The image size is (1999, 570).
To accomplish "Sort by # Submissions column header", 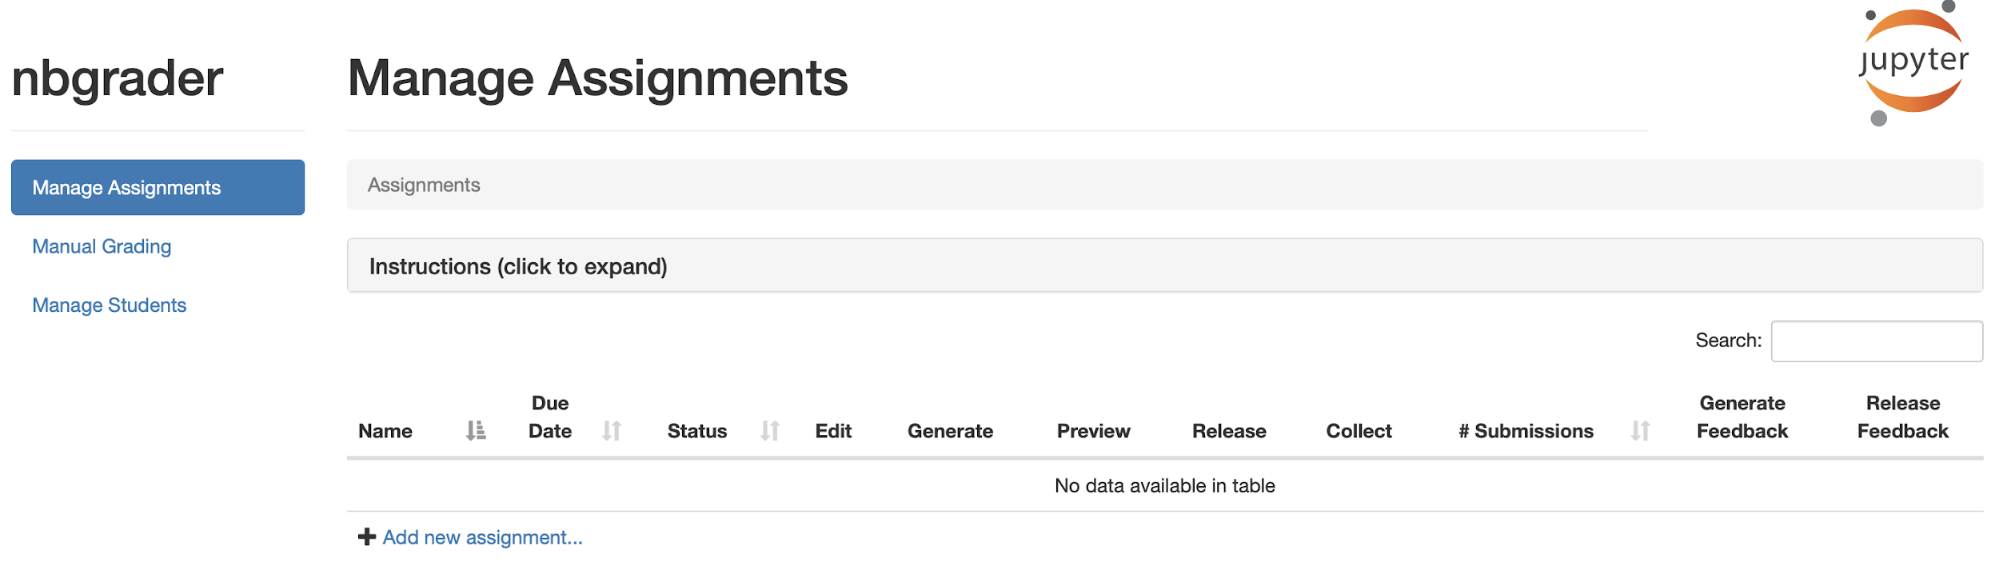I will tap(1526, 431).
